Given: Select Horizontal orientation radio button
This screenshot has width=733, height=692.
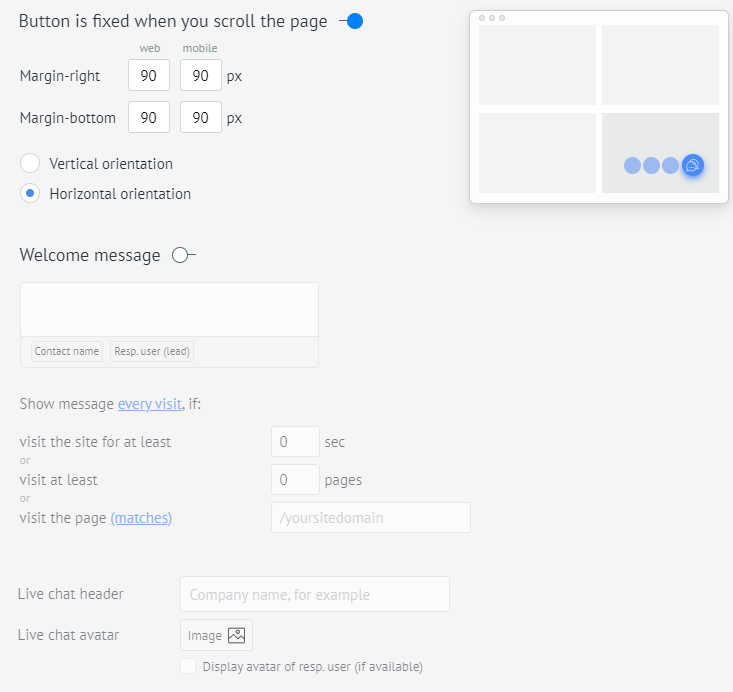Looking at the screenshot, I should click(x=30, y=193).
